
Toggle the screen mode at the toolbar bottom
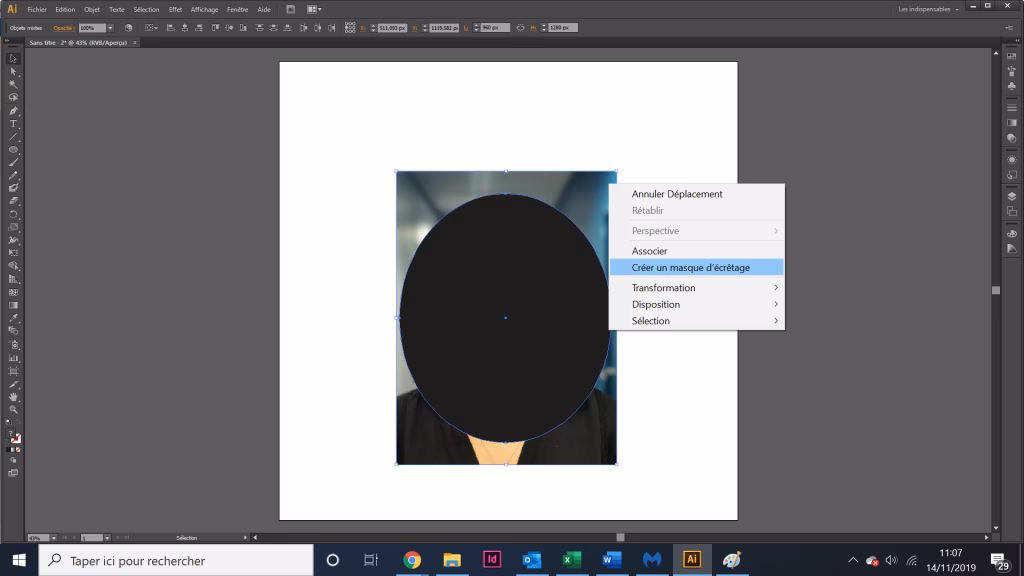point(13,471)
